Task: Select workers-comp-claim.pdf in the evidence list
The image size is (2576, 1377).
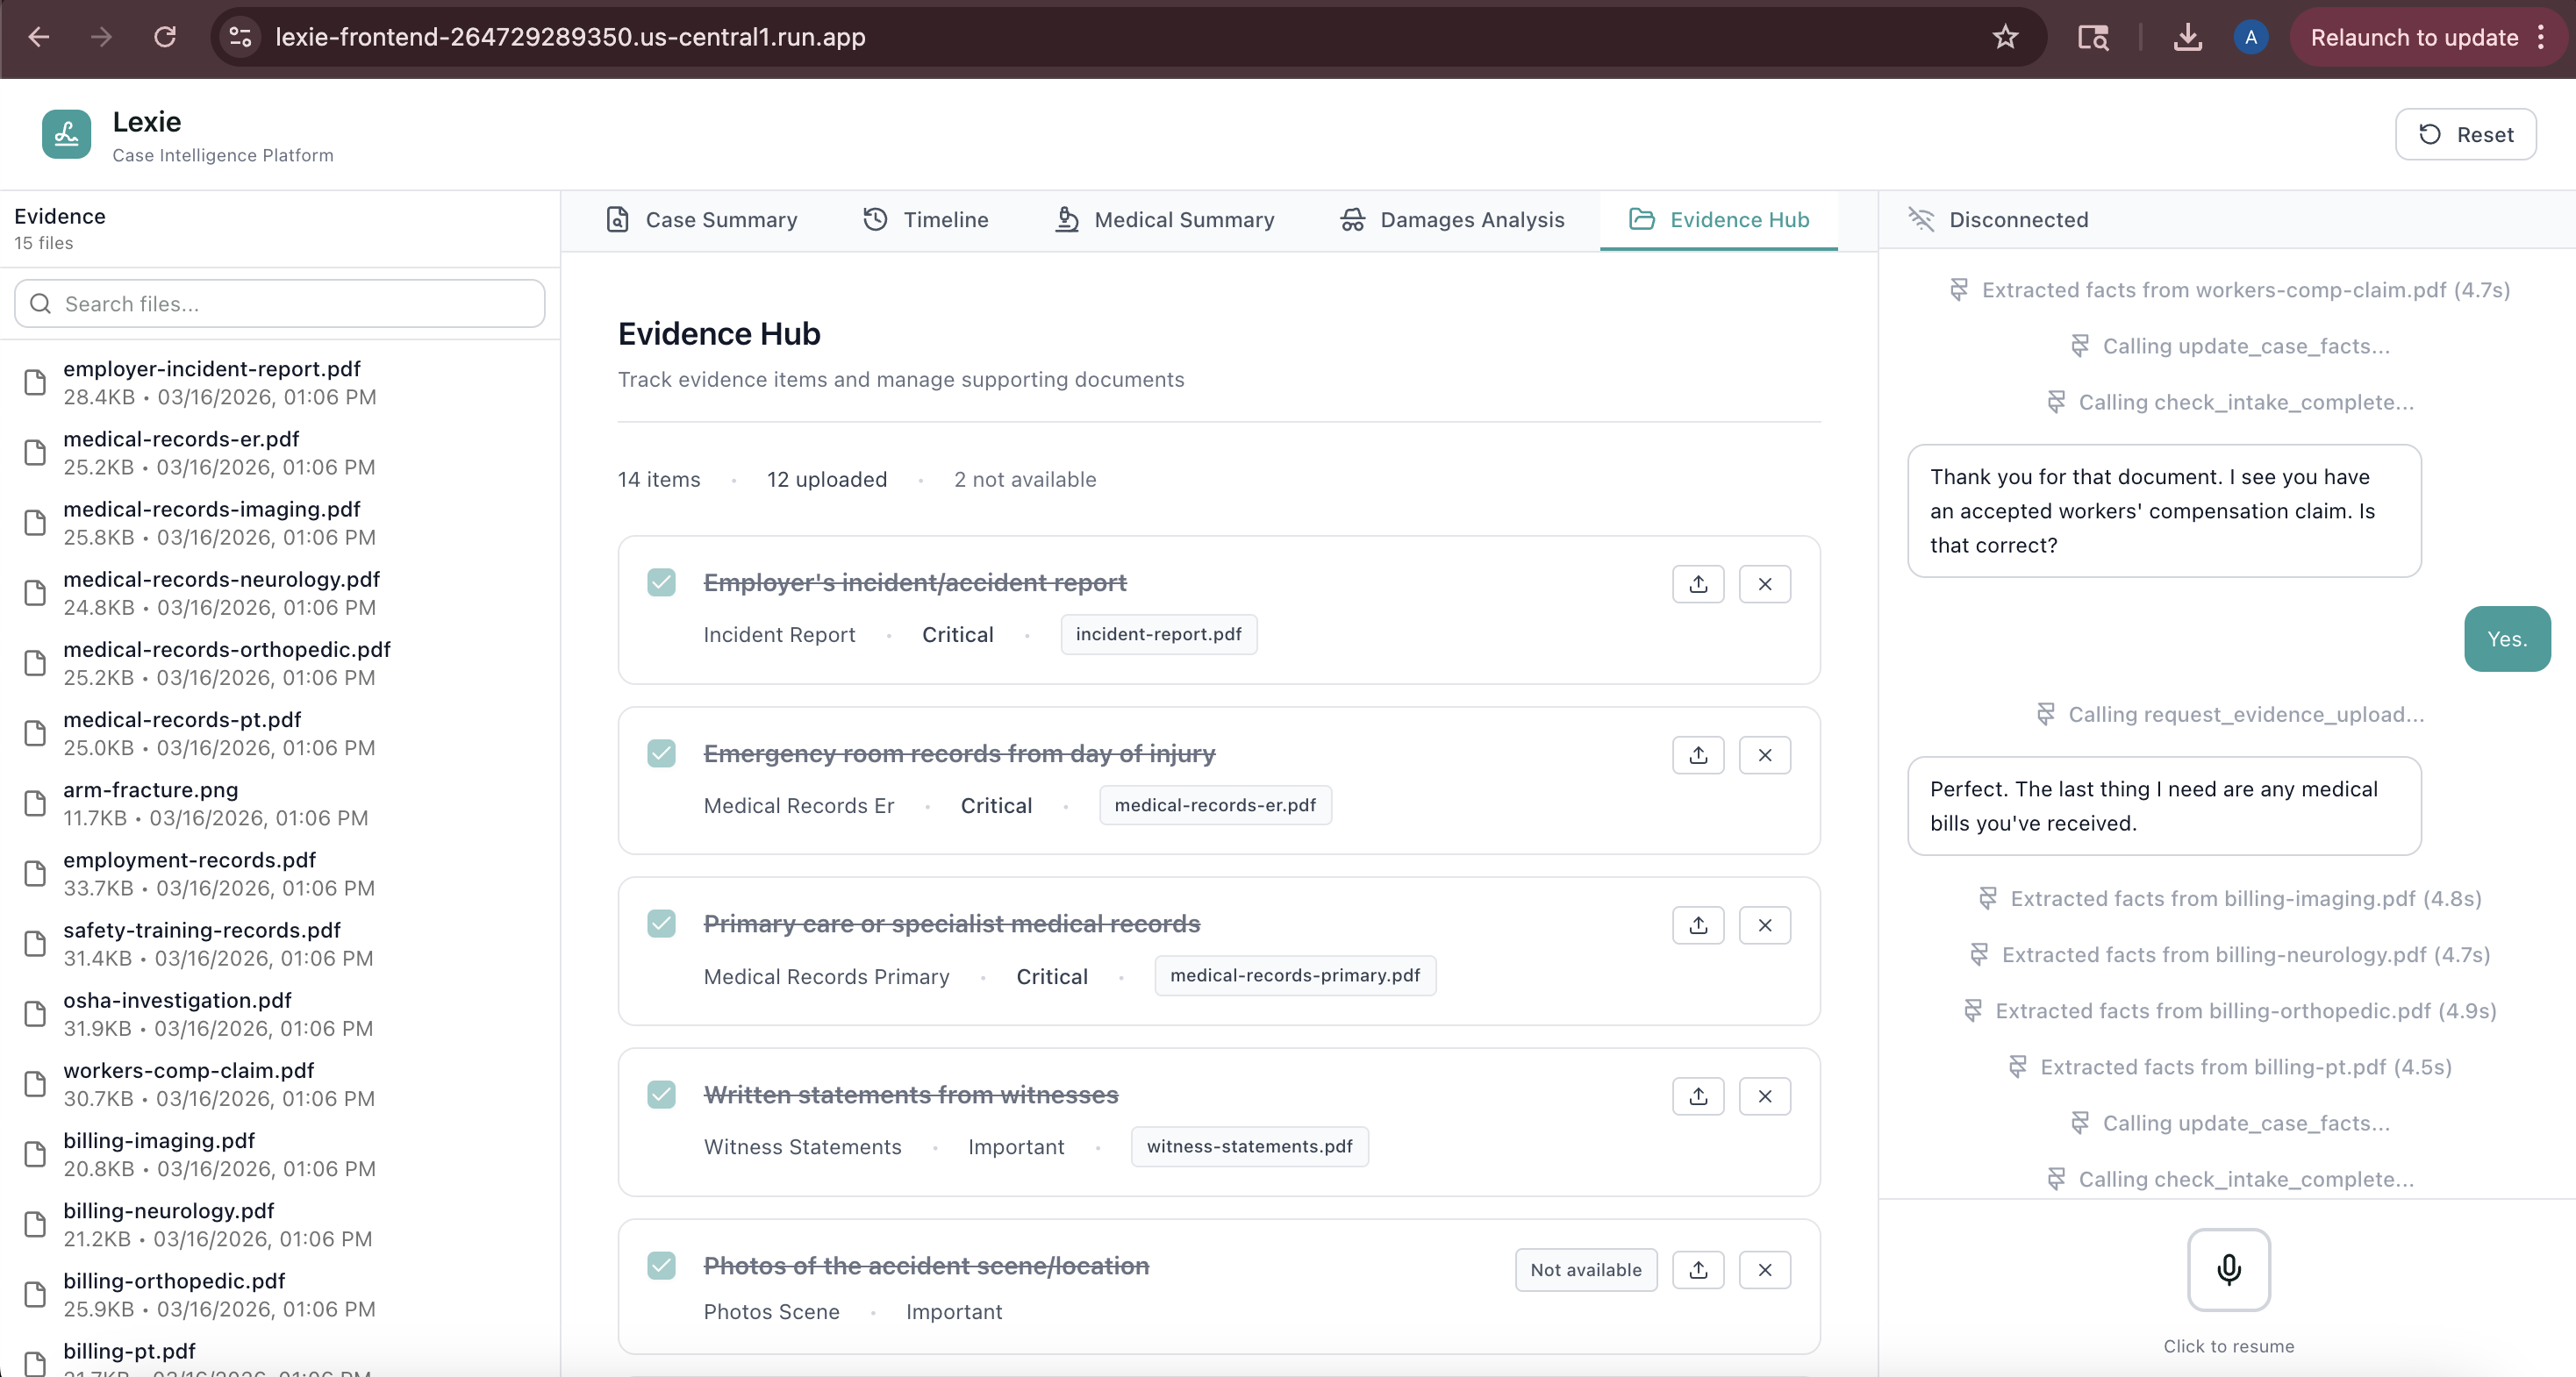Action: (x=189, y=1071)
